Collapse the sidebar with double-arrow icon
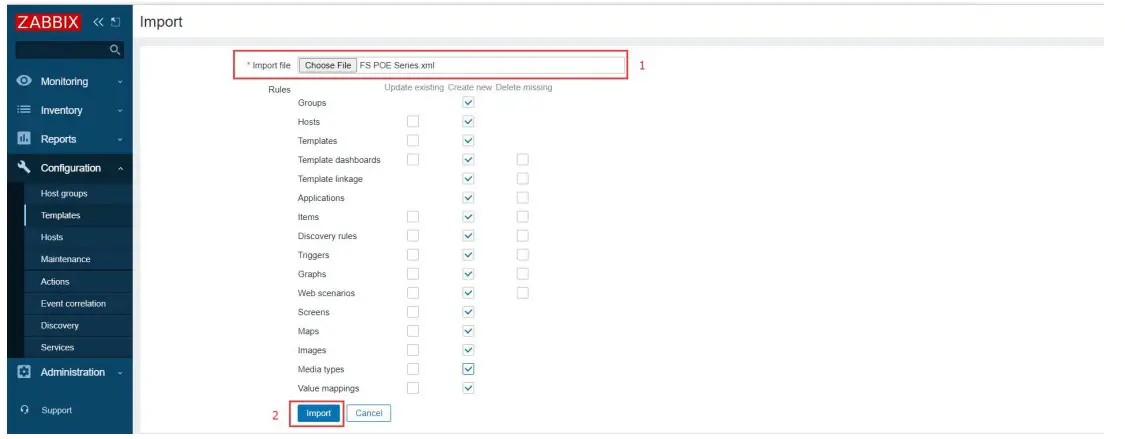The height and width of the screenshot is (439, 1125). [98, 22]
